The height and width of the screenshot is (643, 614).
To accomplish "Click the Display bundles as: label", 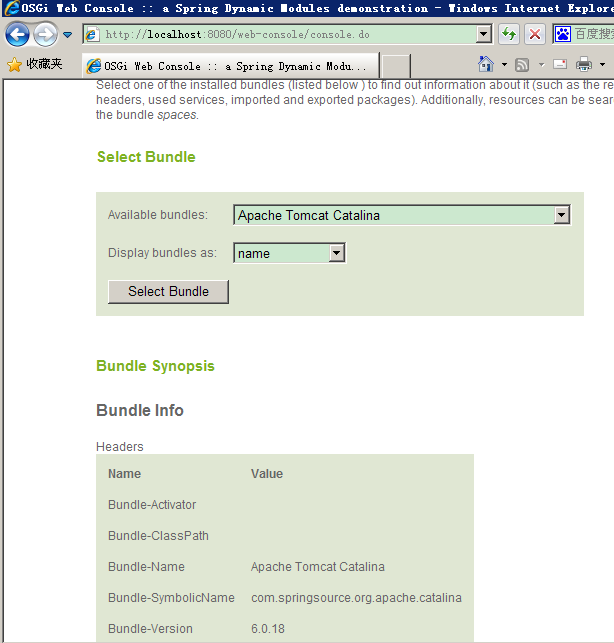I will (162, 253).
